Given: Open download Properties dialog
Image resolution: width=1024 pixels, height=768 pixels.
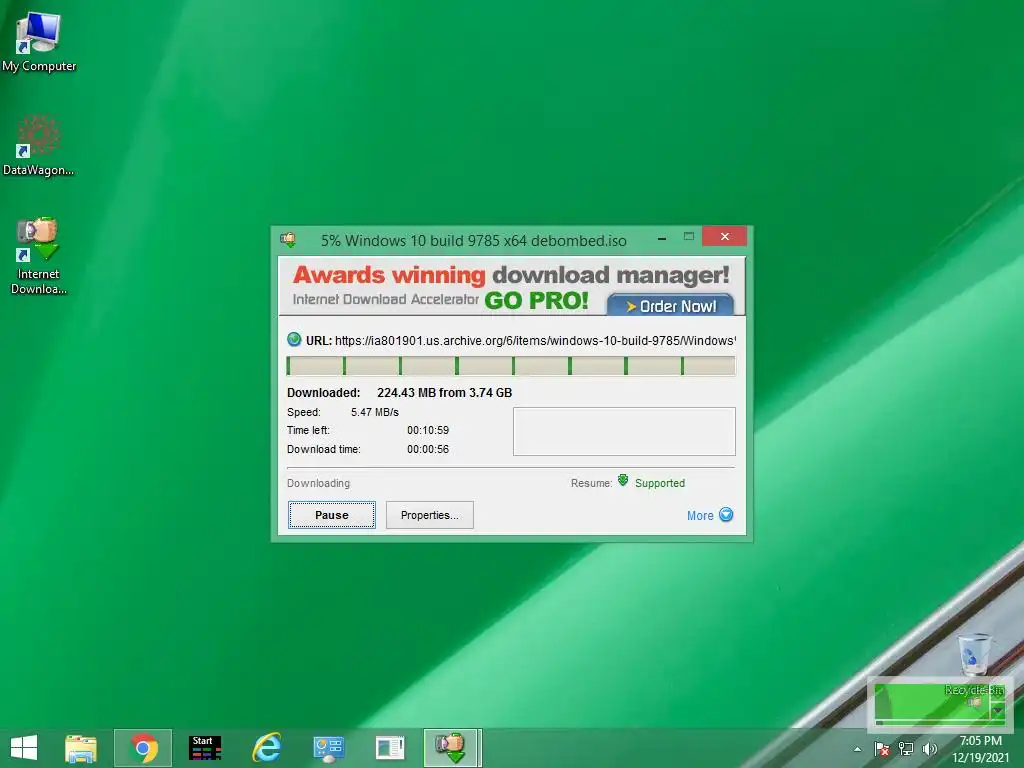Looking at the screenshot, I should click(430, 515).
